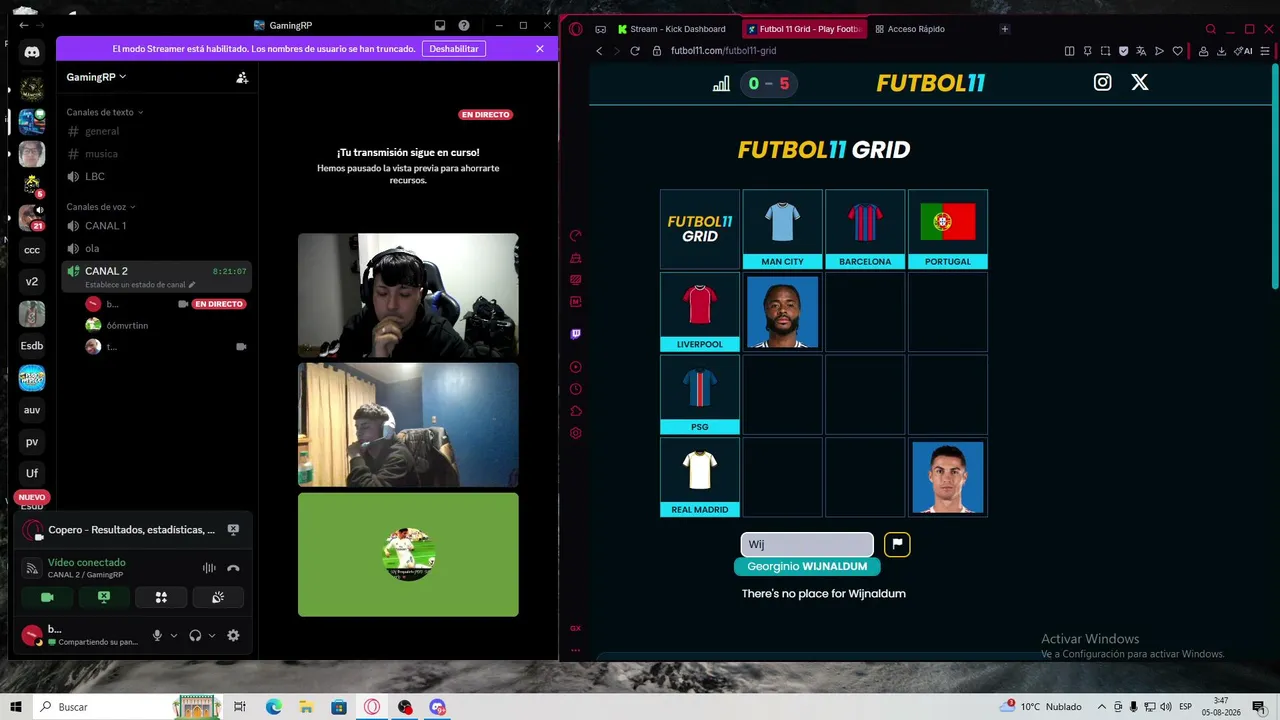Screen dimensions: 1280x720
Task: Open the activities button in Discord
Action: point(161,597)
